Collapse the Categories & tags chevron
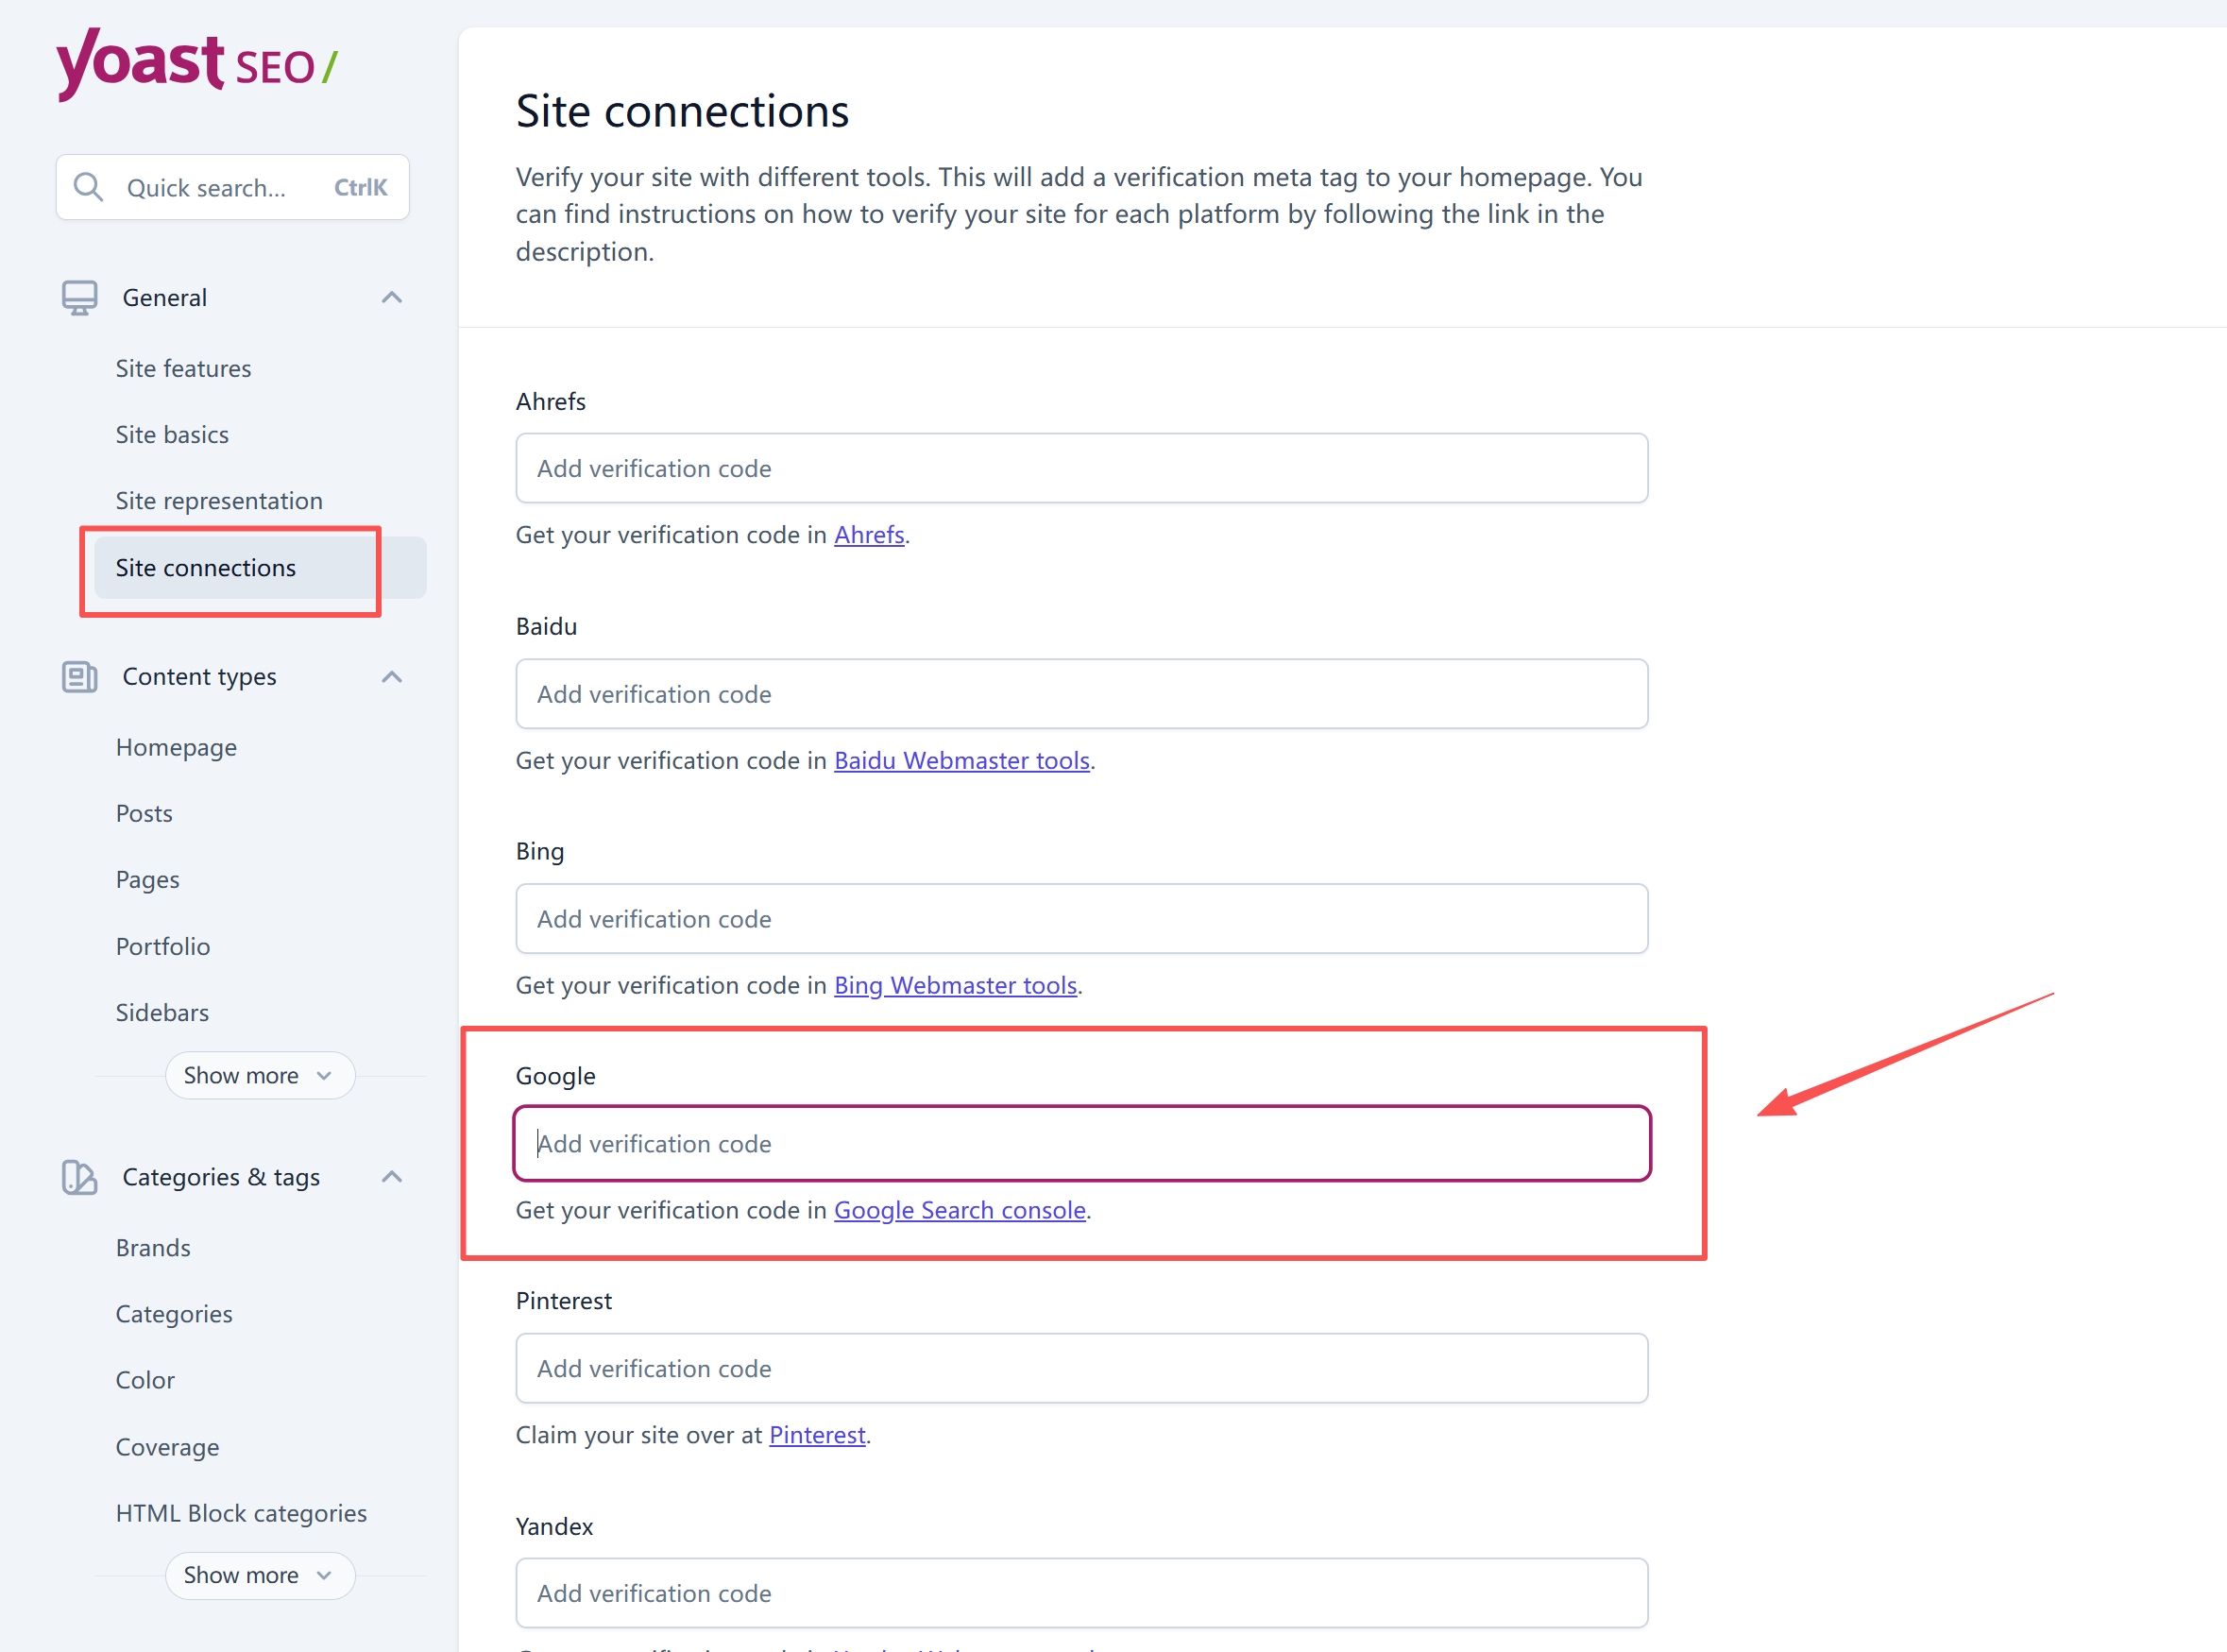 pos(392,1177)
